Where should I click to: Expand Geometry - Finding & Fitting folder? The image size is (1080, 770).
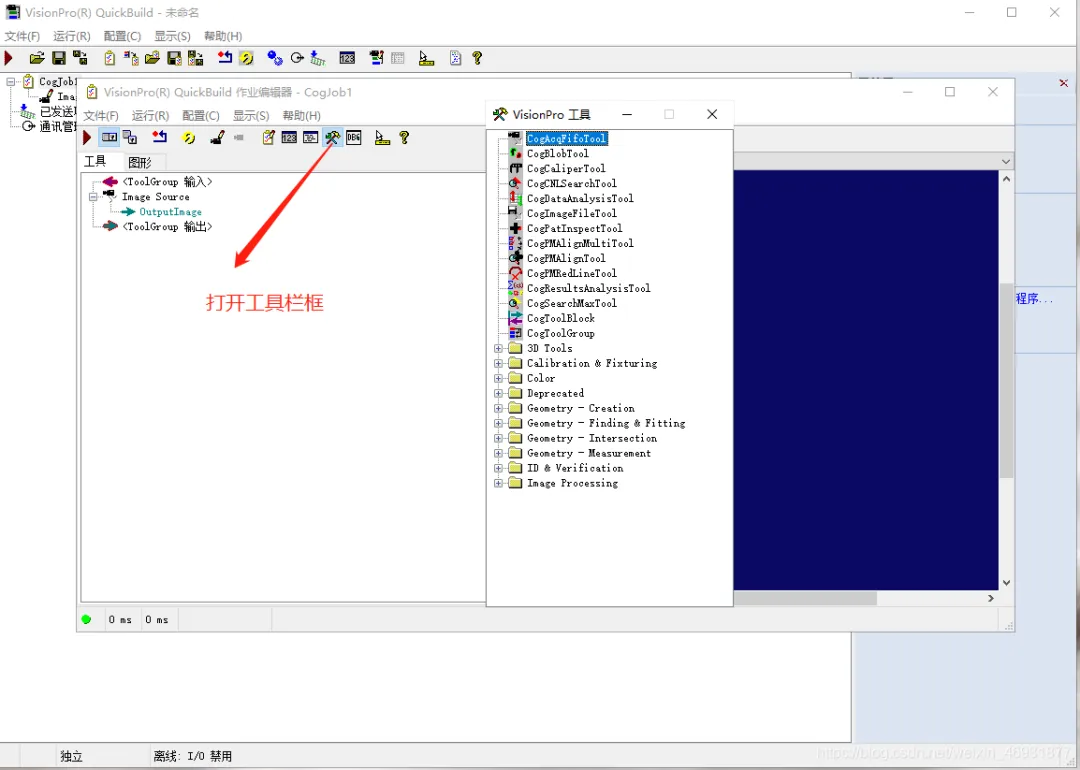pyautogui.click(x=498, y=424)
